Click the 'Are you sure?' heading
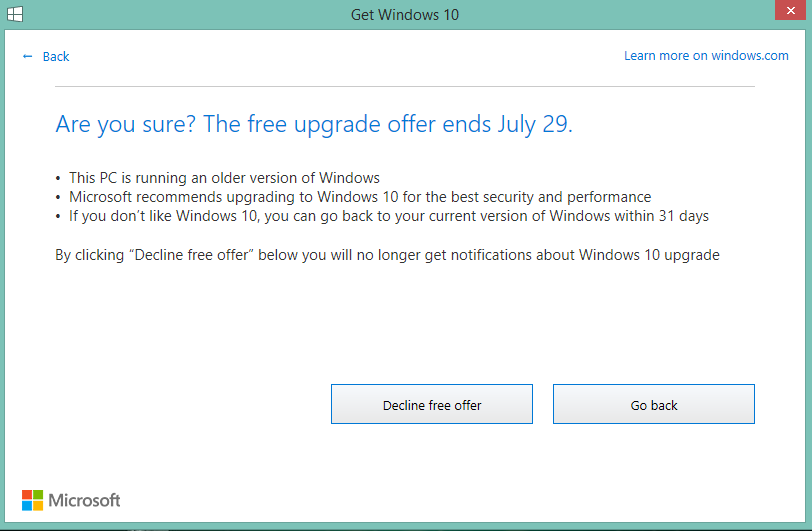Screen dimensions: 812x531 coord(314,124)
